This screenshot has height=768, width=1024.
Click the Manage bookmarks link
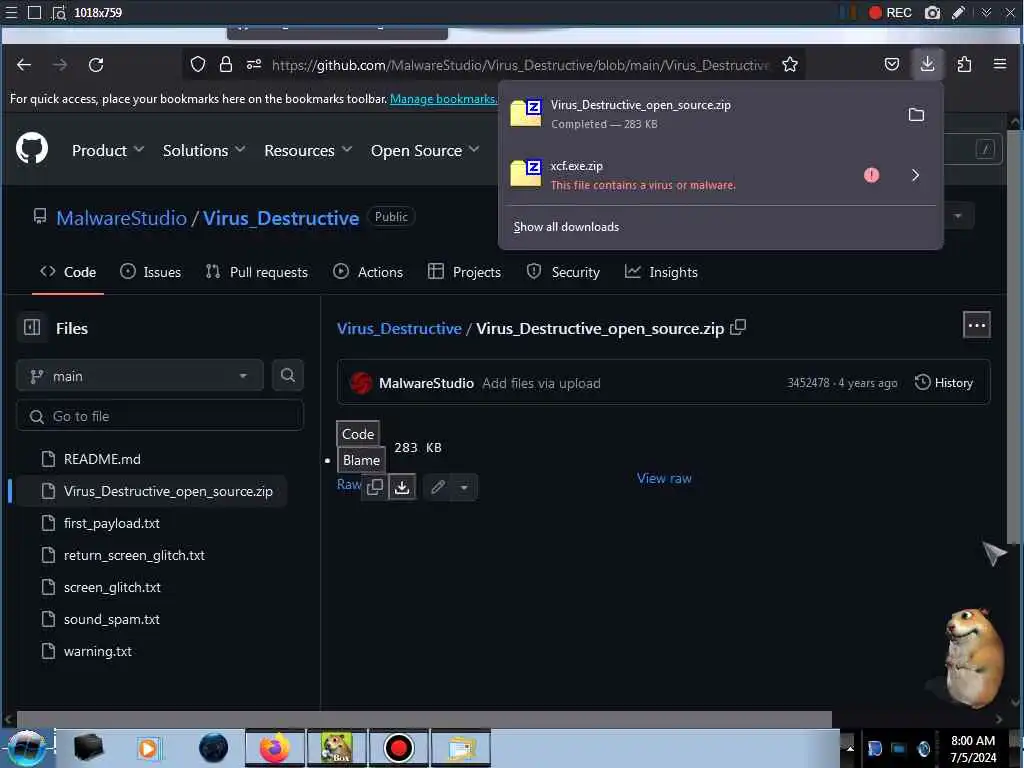tap(443, 99)
